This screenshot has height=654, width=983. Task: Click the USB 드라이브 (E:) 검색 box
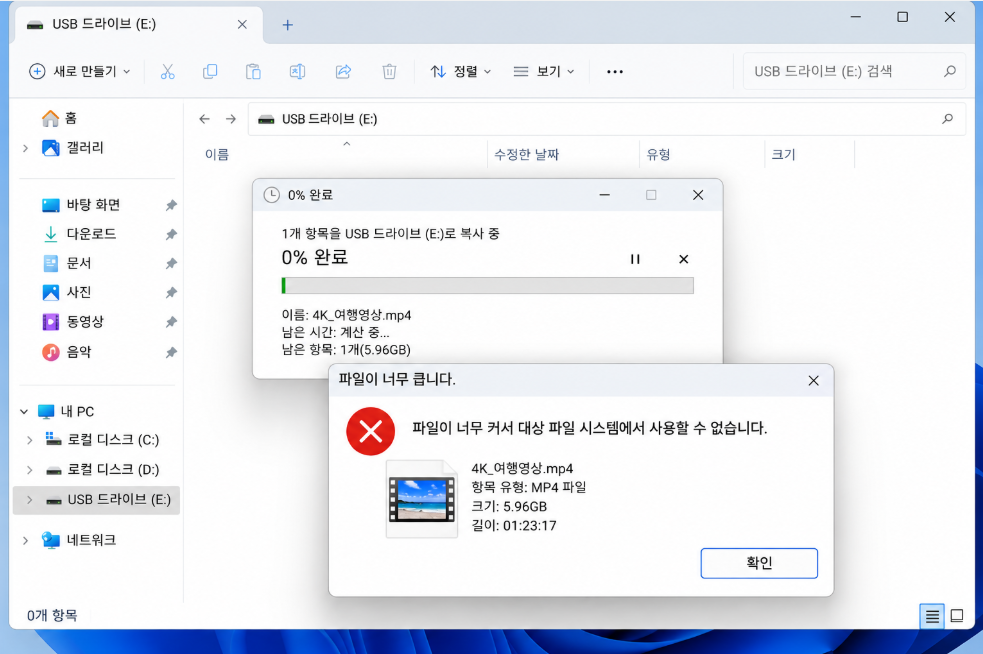(x=854, y=71)
